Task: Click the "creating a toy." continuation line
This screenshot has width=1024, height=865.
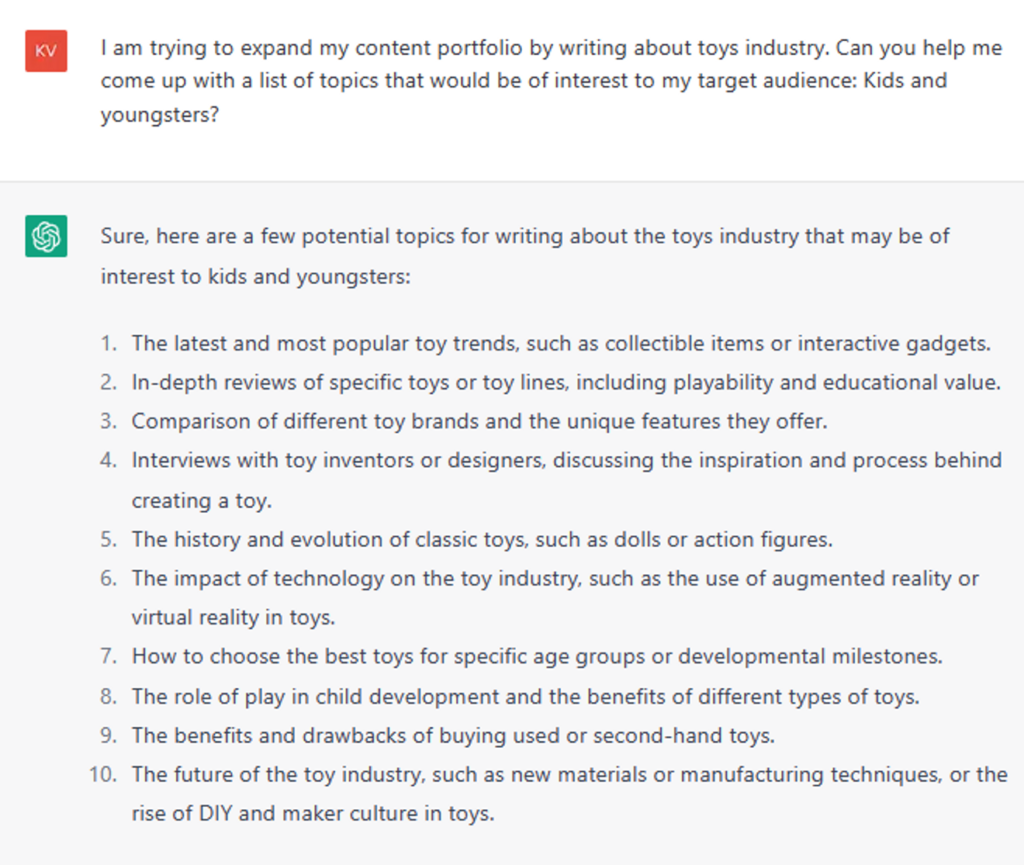Action: point(202,501)
